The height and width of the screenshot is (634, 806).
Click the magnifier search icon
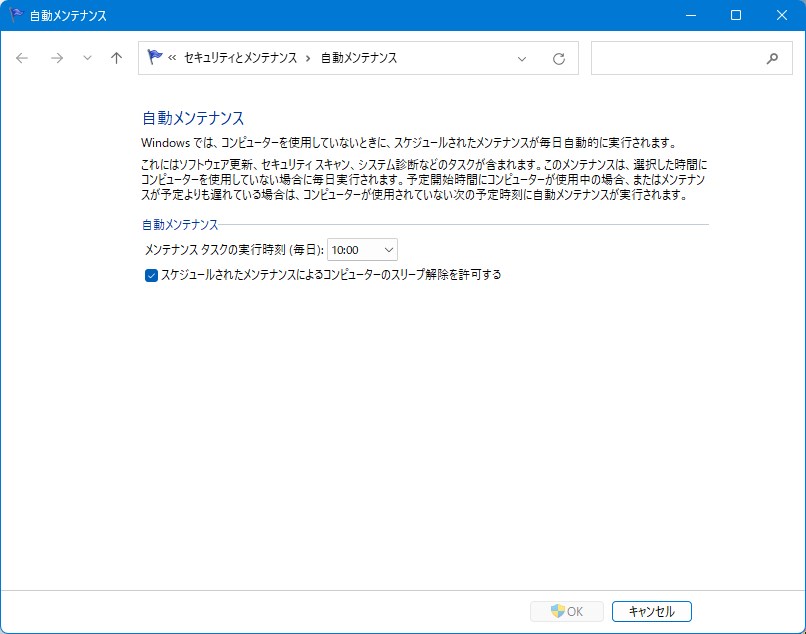(772, 58)
